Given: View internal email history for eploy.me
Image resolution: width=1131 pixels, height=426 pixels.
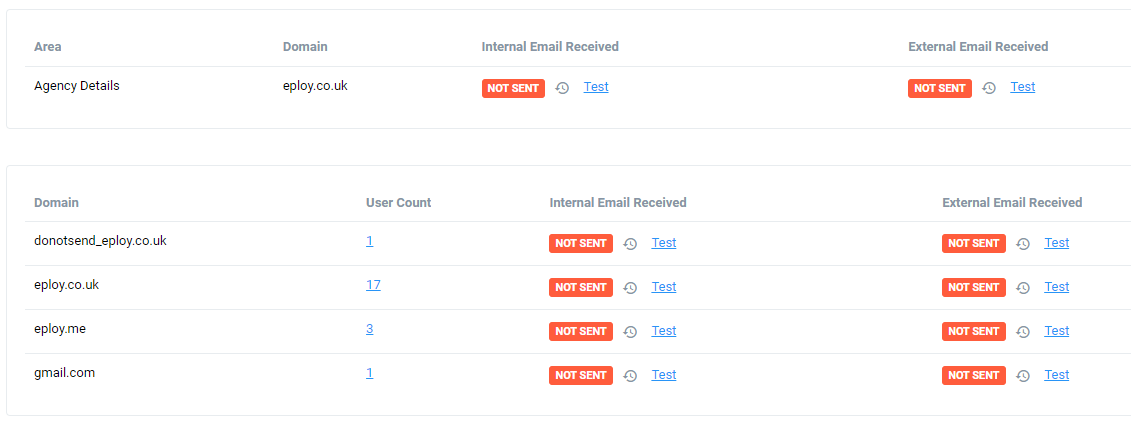Looking at the screenshot, I should (630, 332).
